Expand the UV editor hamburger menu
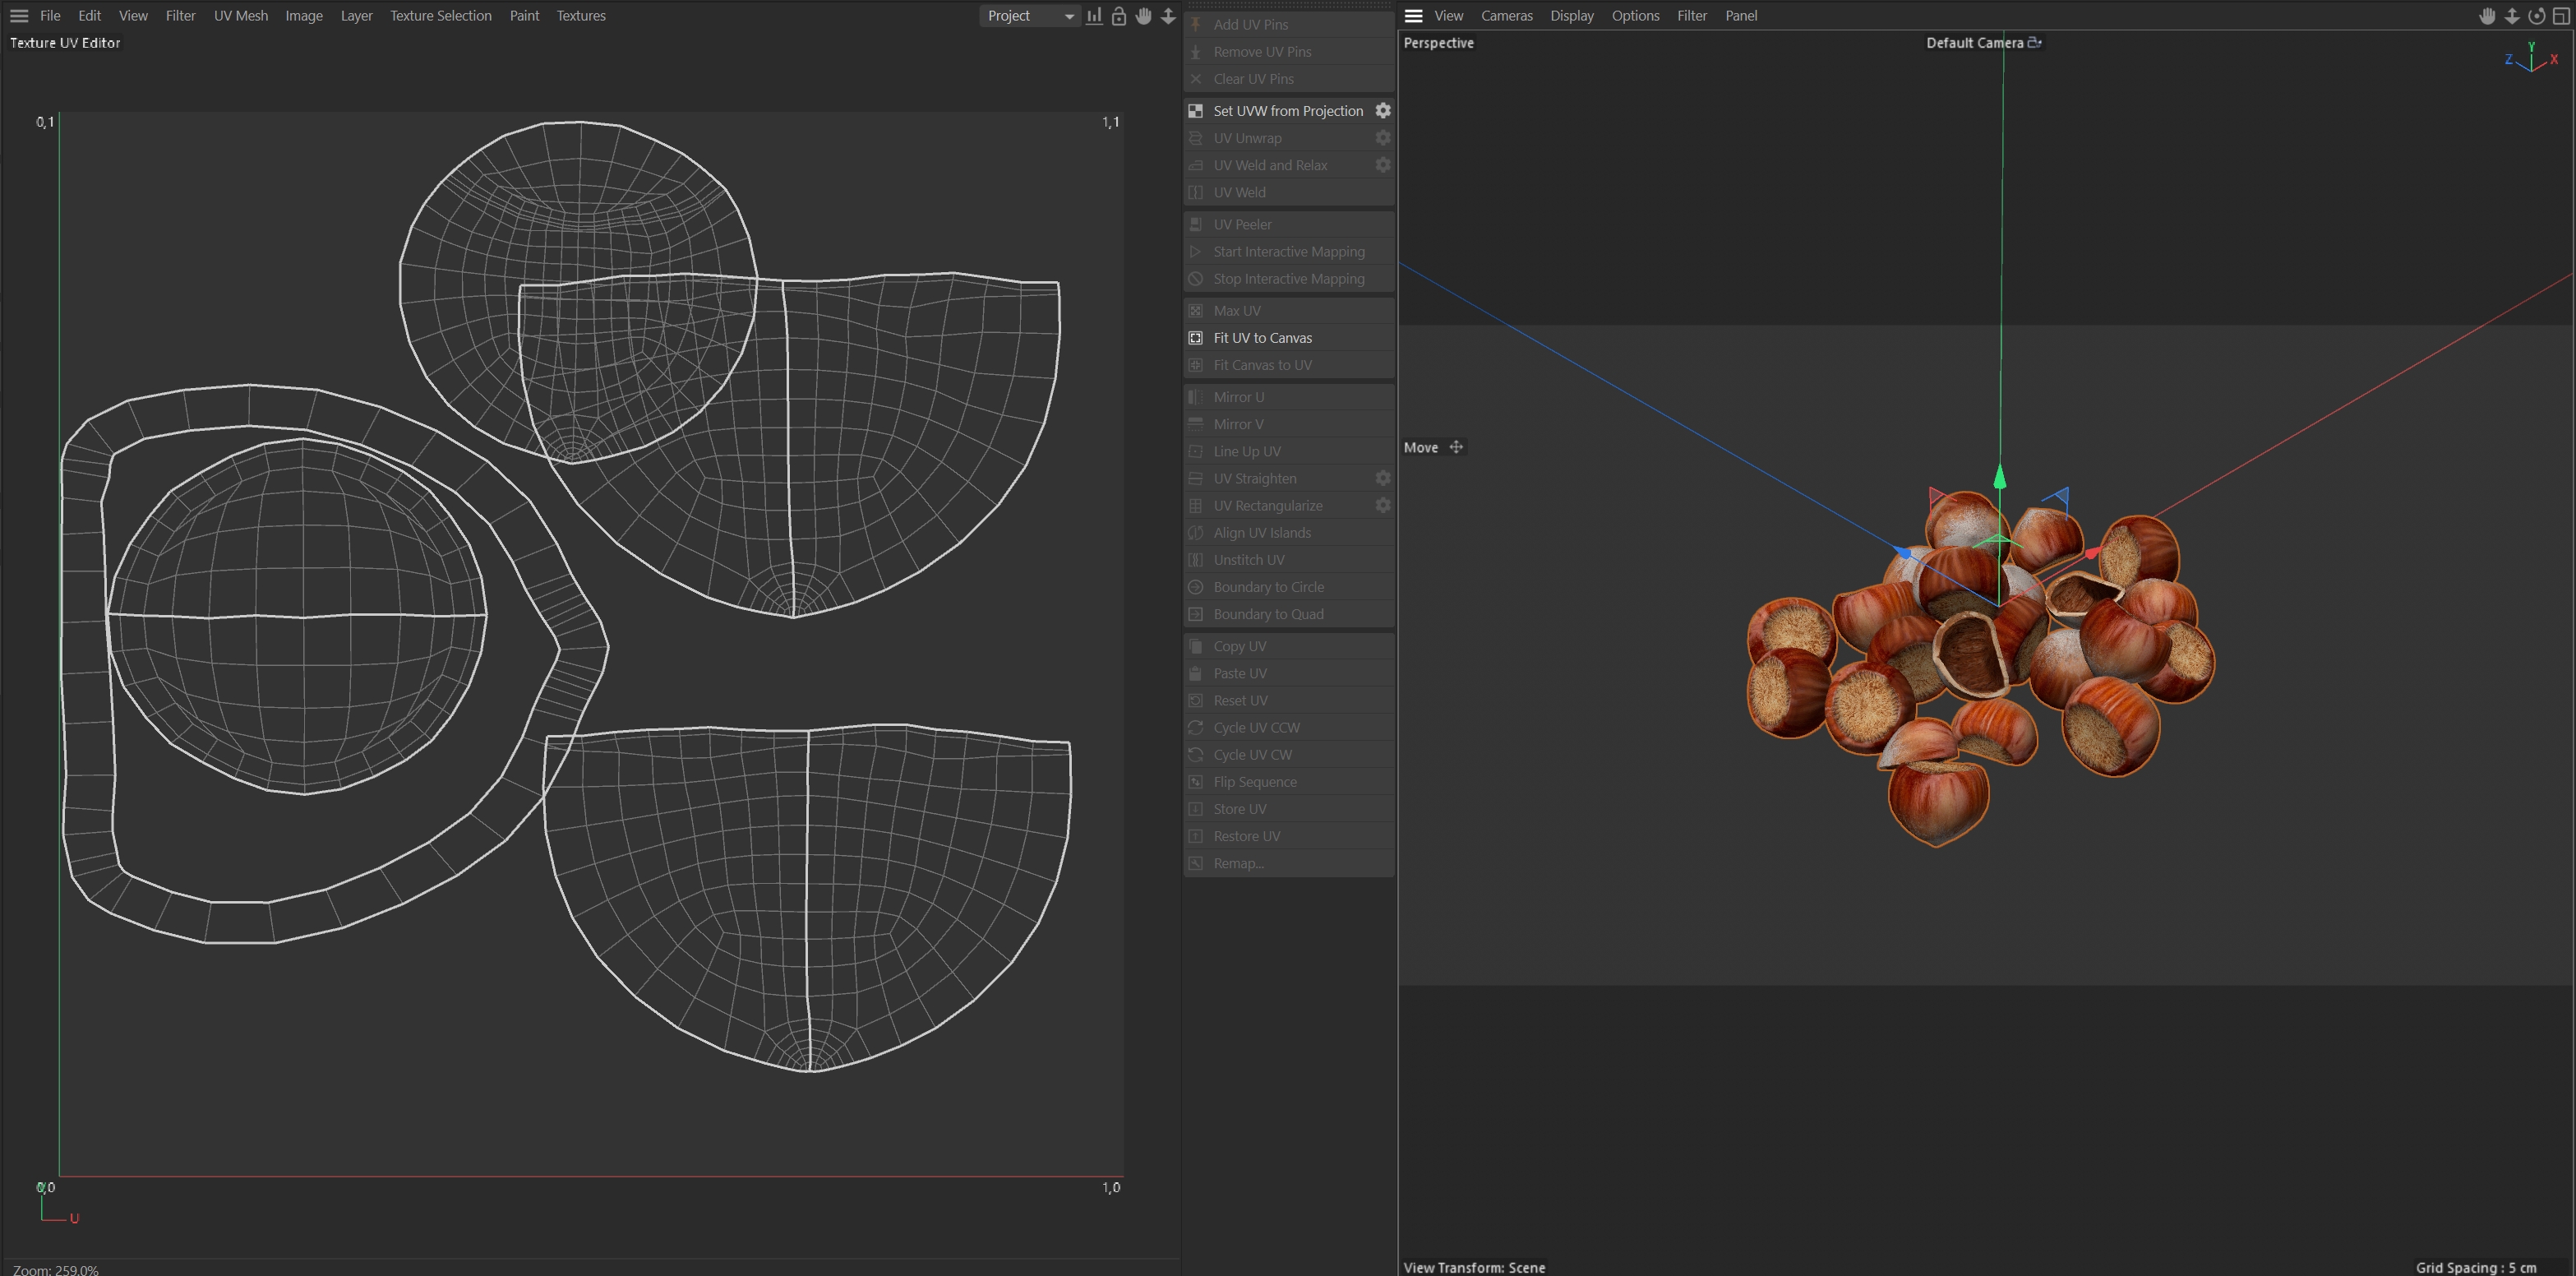The height and width of the screenshot is (1276, 2576). pyautogui.click(x=19, y=16)
